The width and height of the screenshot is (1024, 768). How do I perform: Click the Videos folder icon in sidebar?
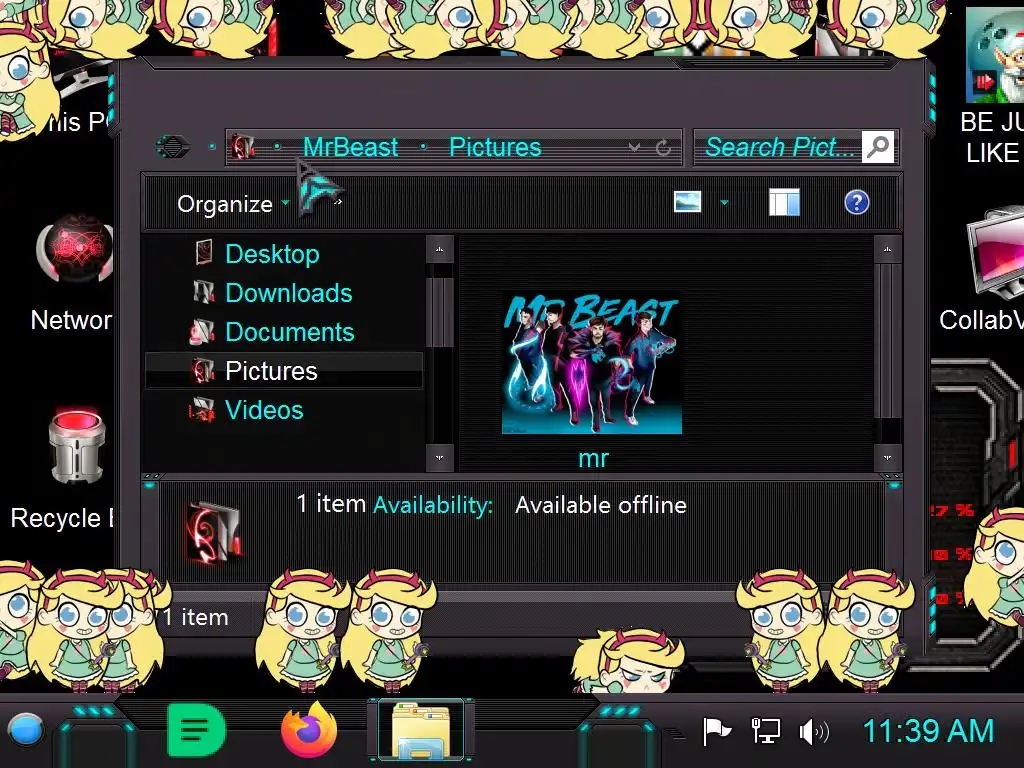click(202, 410)
